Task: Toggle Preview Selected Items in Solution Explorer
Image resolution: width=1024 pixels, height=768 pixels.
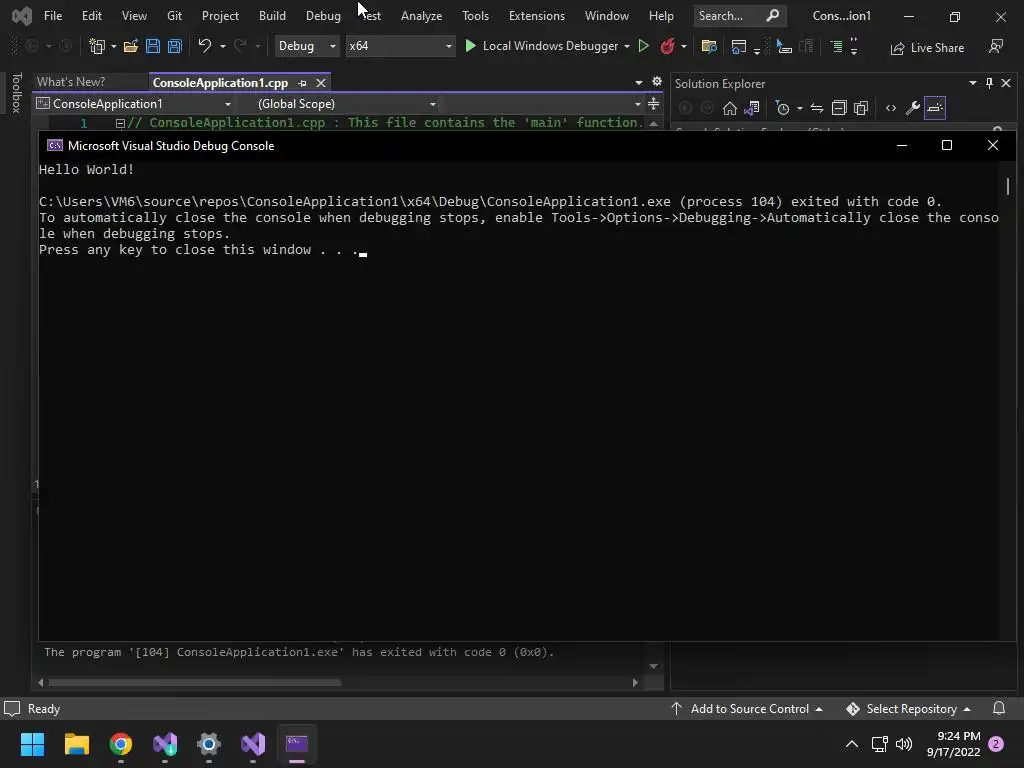Action: [x=935, y=108]
